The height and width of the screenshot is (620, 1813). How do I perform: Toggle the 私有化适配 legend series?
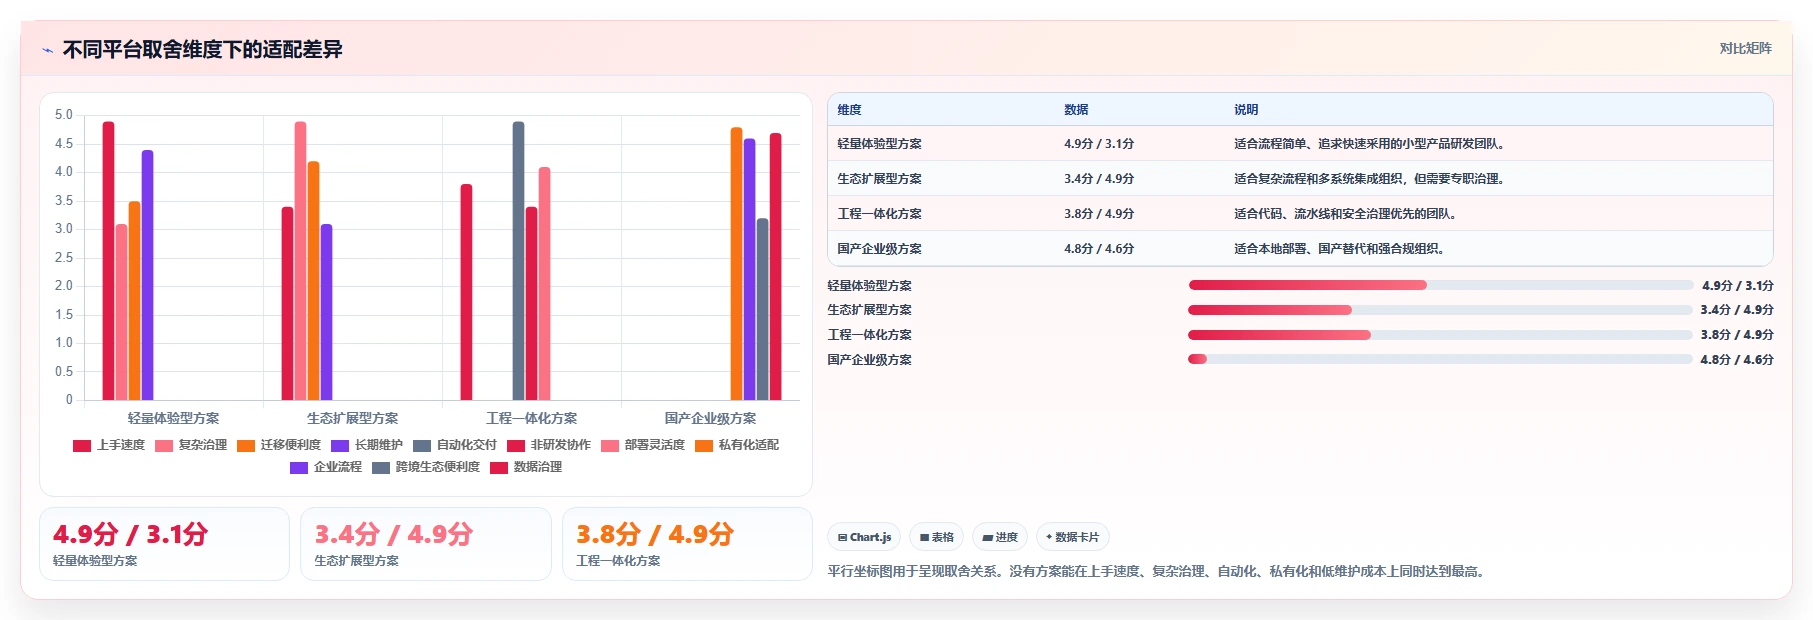pyautogui.click(x=737, y=445)
